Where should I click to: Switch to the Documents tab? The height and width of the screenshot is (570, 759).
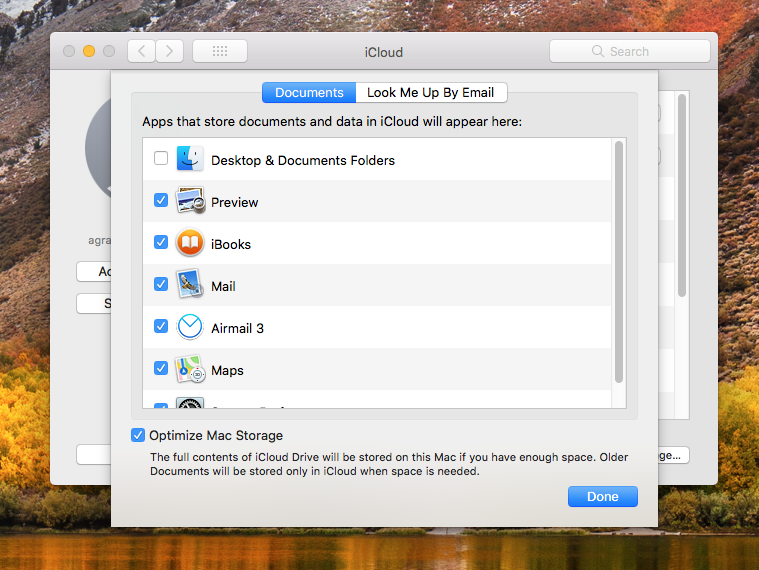(x=309, y=92)
